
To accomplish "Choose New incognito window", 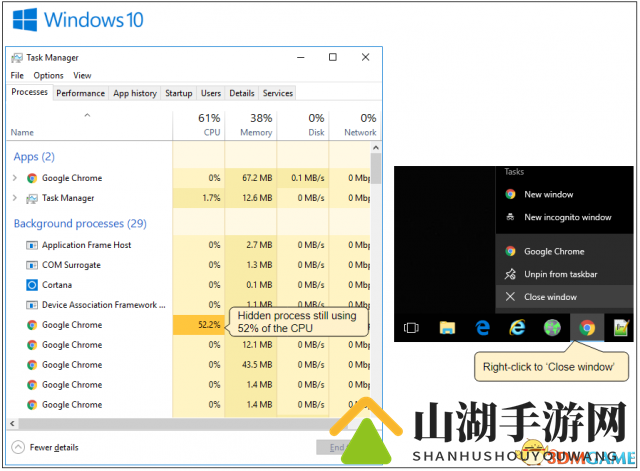I will pos(564,217).
